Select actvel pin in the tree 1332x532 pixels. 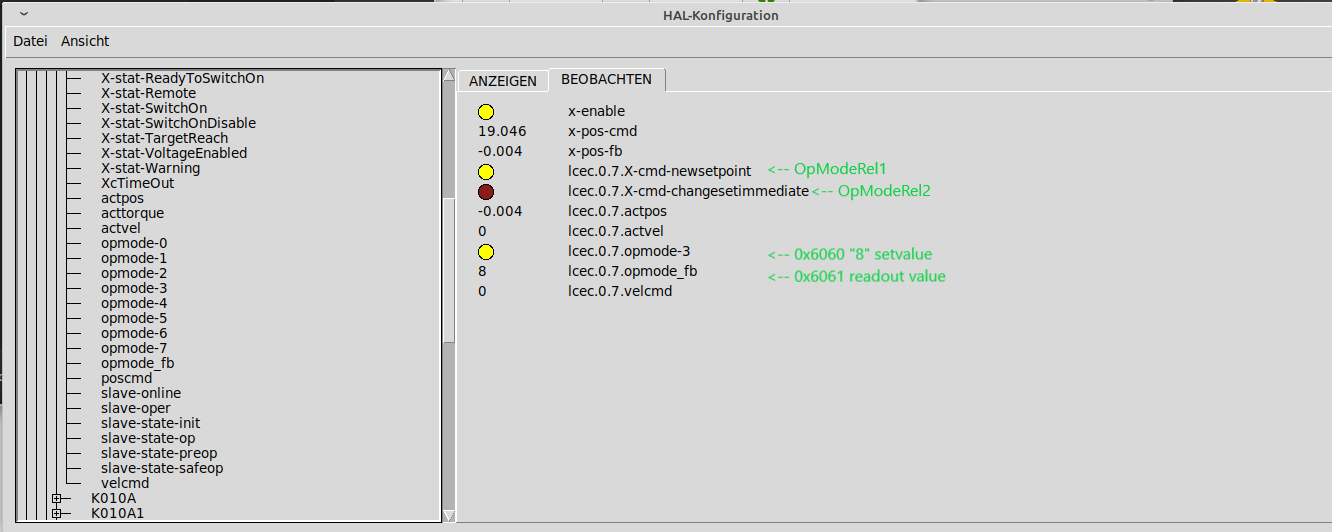121,228
